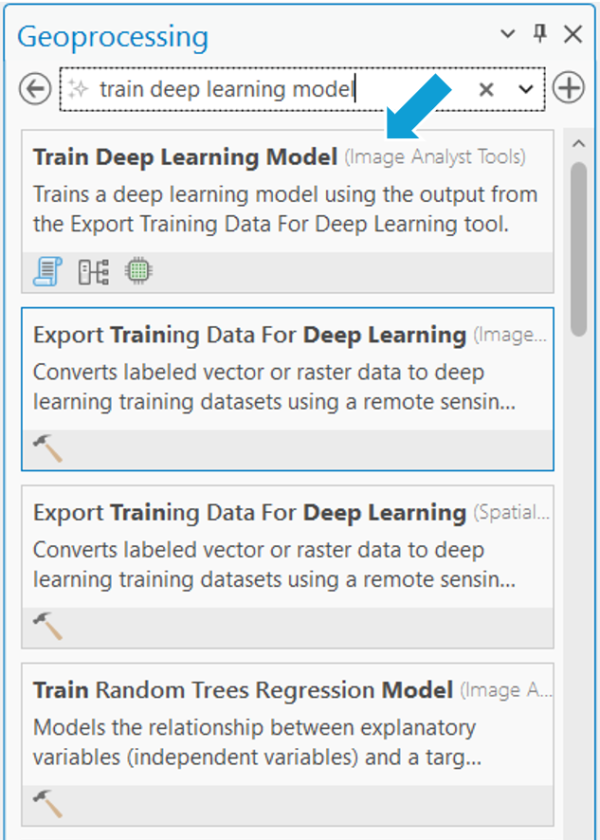The image size is (600, 840).
Task: Toggle auto-hide pin for Geoprocessing pane
Action: click(540, 34)
